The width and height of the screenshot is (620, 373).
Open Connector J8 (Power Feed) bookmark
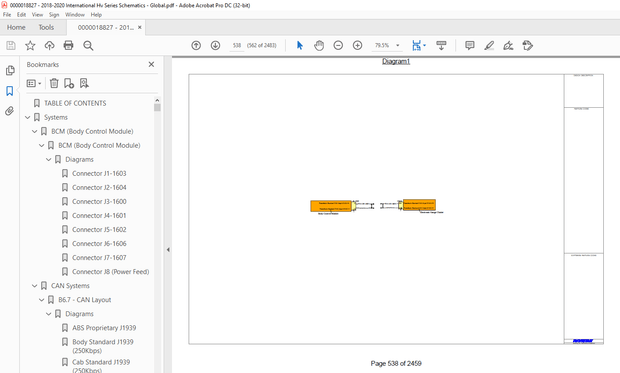111,272
